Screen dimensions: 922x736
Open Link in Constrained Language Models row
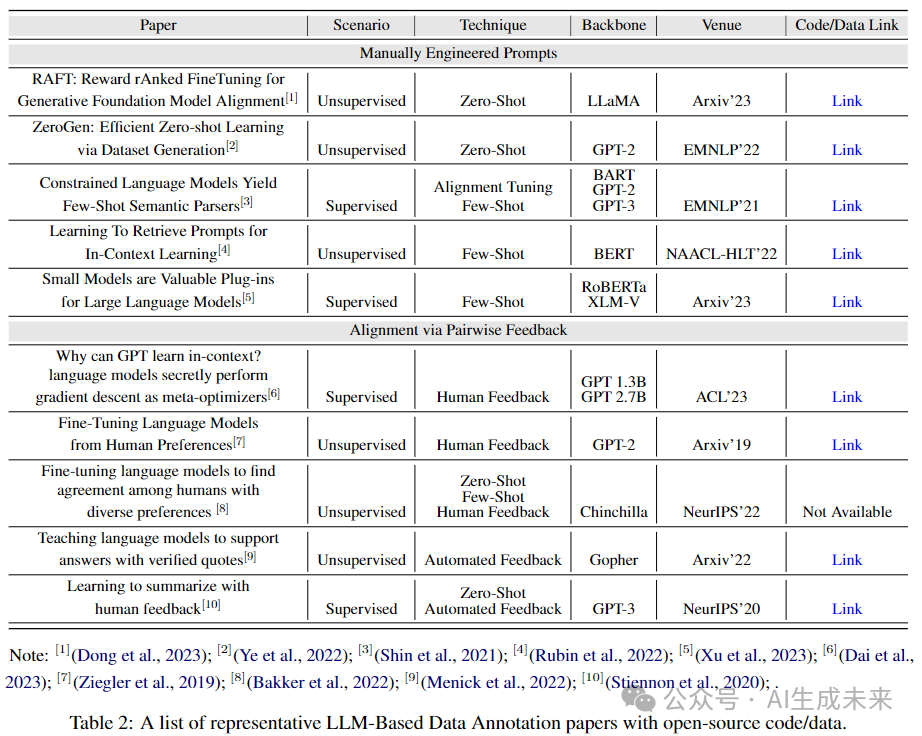(846, 206)
